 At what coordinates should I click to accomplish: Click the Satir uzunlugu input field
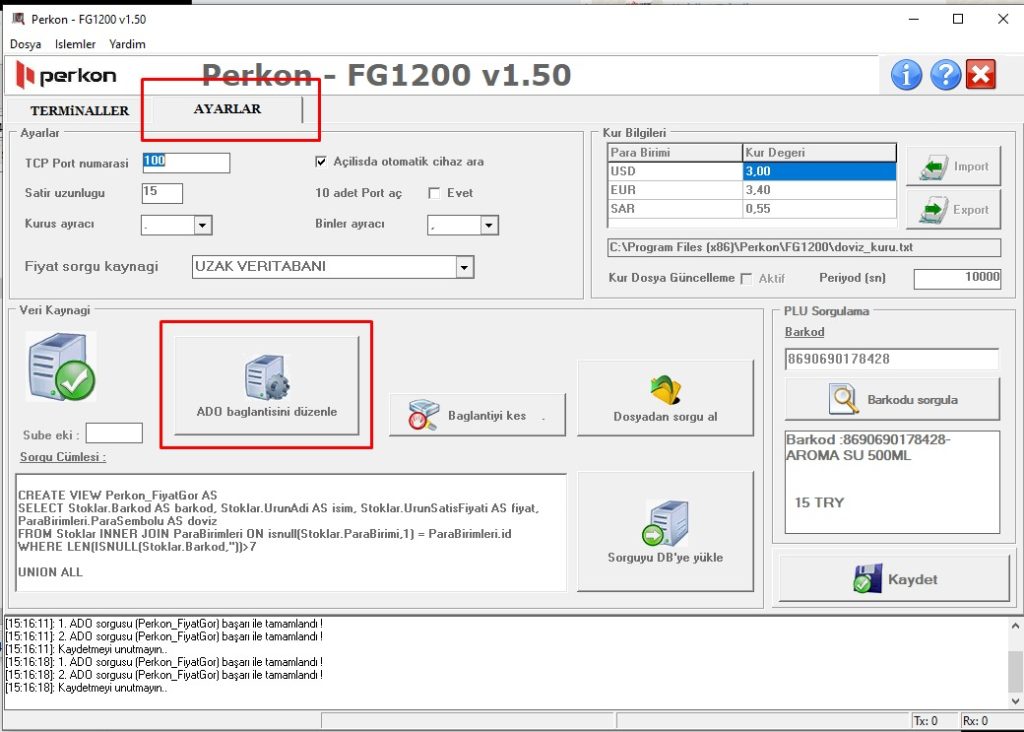point(162,193)
